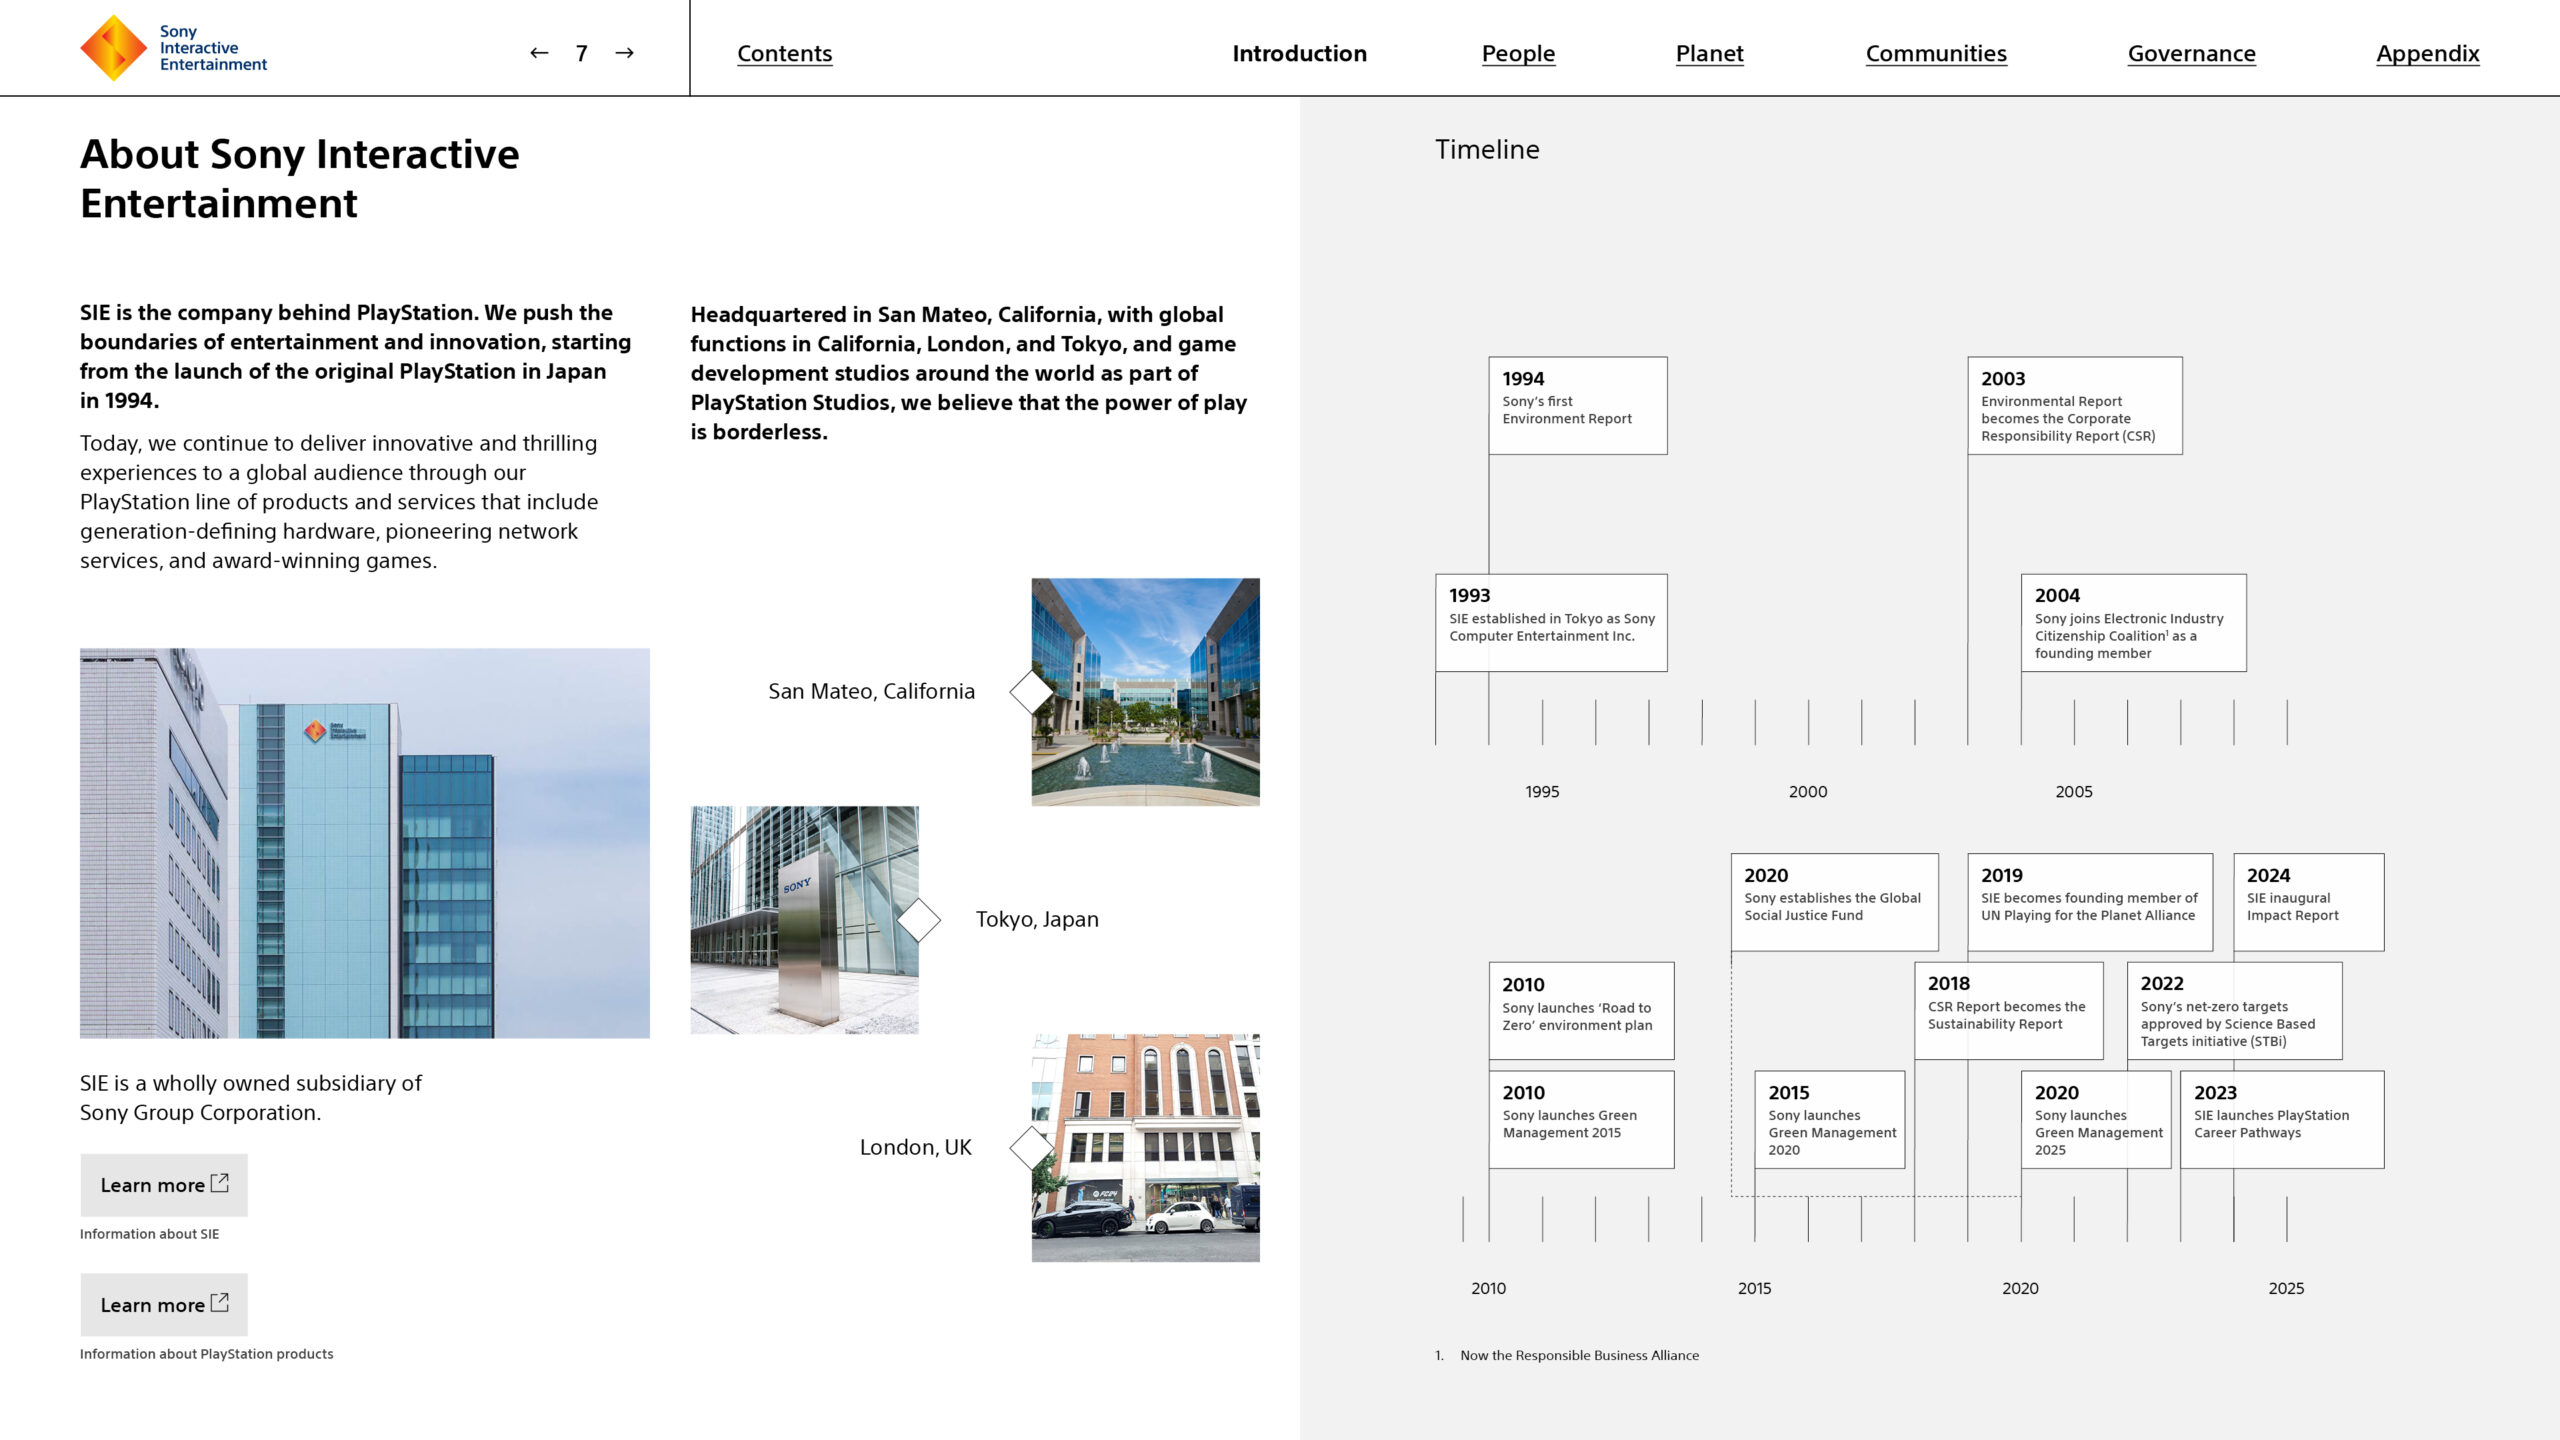Screen dimensions: 2560x1440
Task: Click the diamond marker for London, UK
Action: (1031, 1148)
